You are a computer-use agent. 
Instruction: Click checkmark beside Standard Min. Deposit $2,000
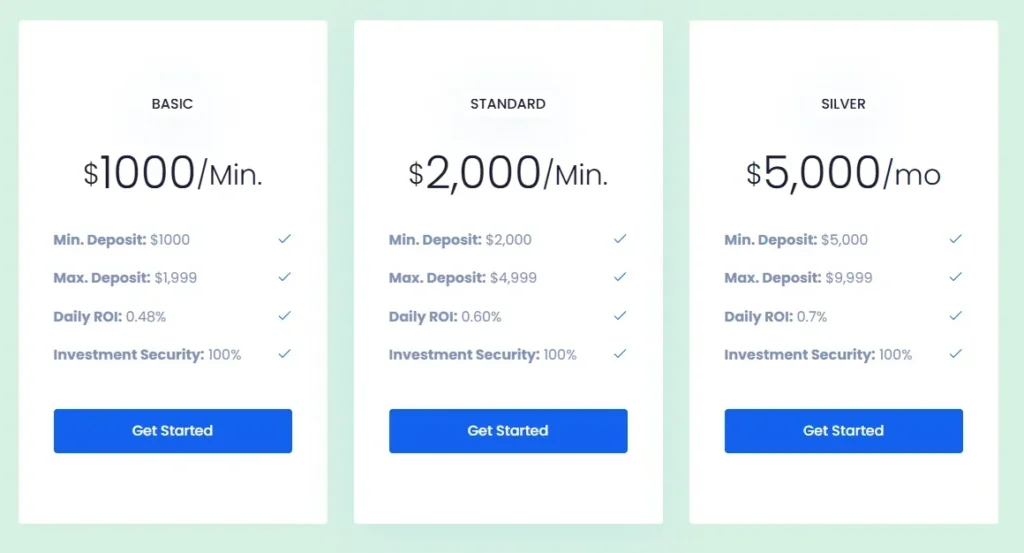(x=620, y=239)
